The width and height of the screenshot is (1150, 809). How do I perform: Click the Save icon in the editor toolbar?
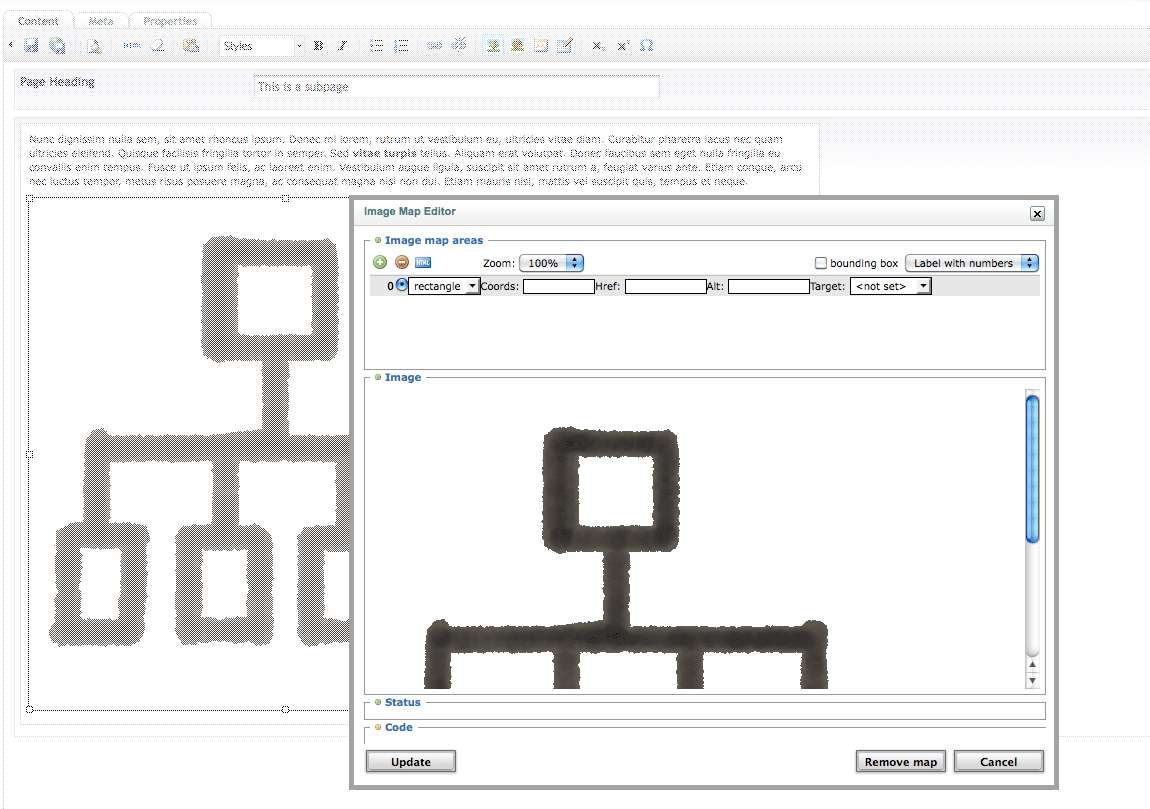[x=31, y=45]
